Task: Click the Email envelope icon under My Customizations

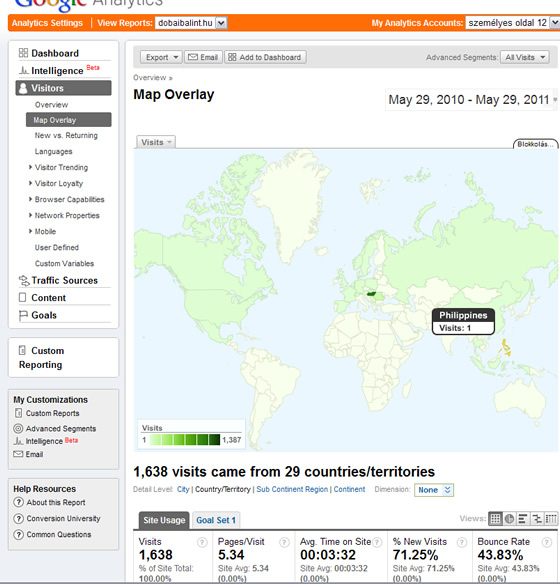Action: click(18, 454)
